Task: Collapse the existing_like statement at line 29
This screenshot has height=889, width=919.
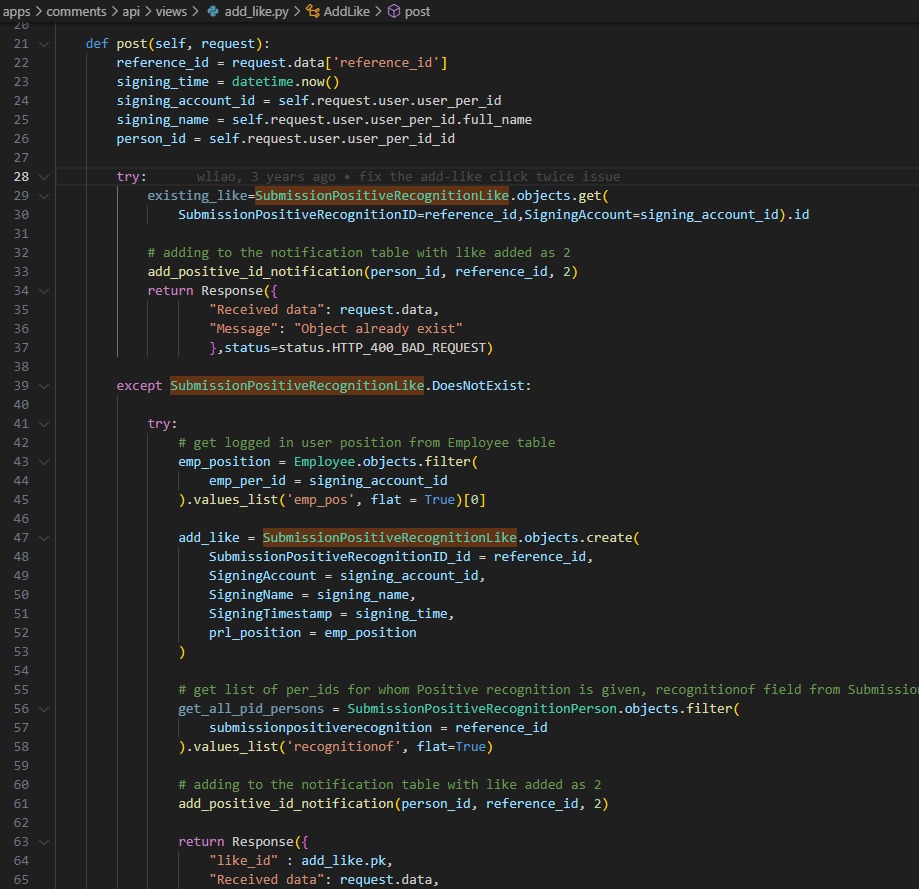Action: (x=44, y=196)
